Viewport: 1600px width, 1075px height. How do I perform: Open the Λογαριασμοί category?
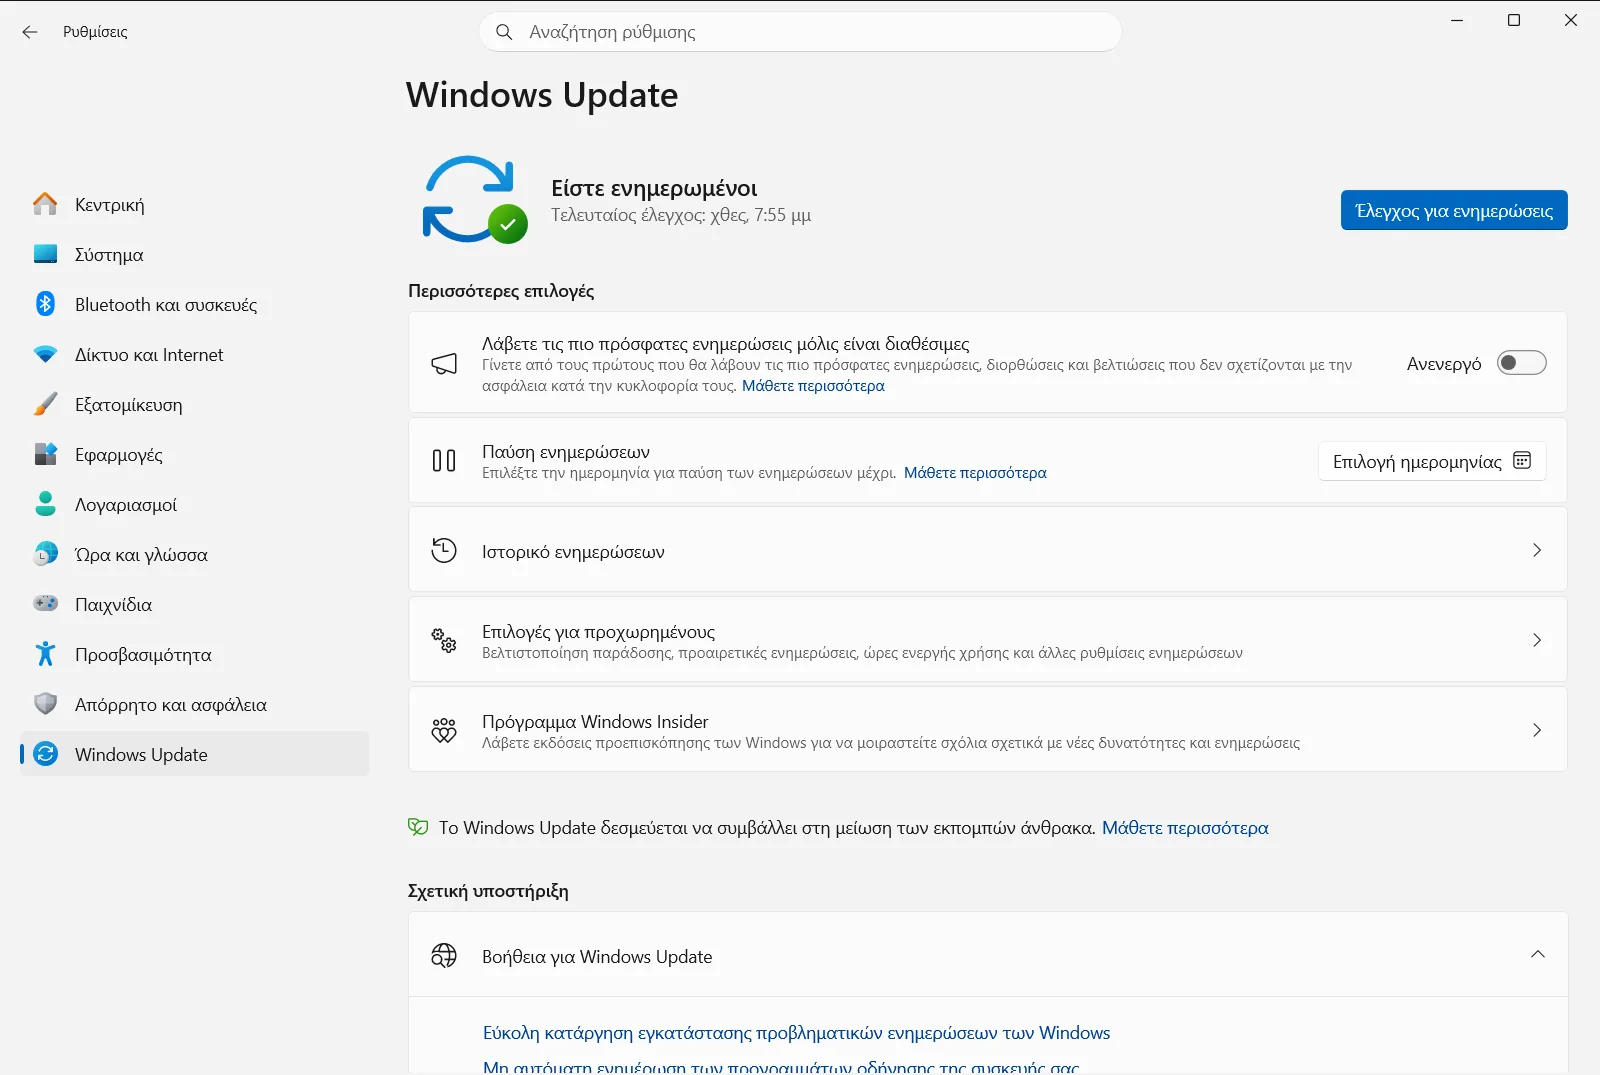[194, 504]
